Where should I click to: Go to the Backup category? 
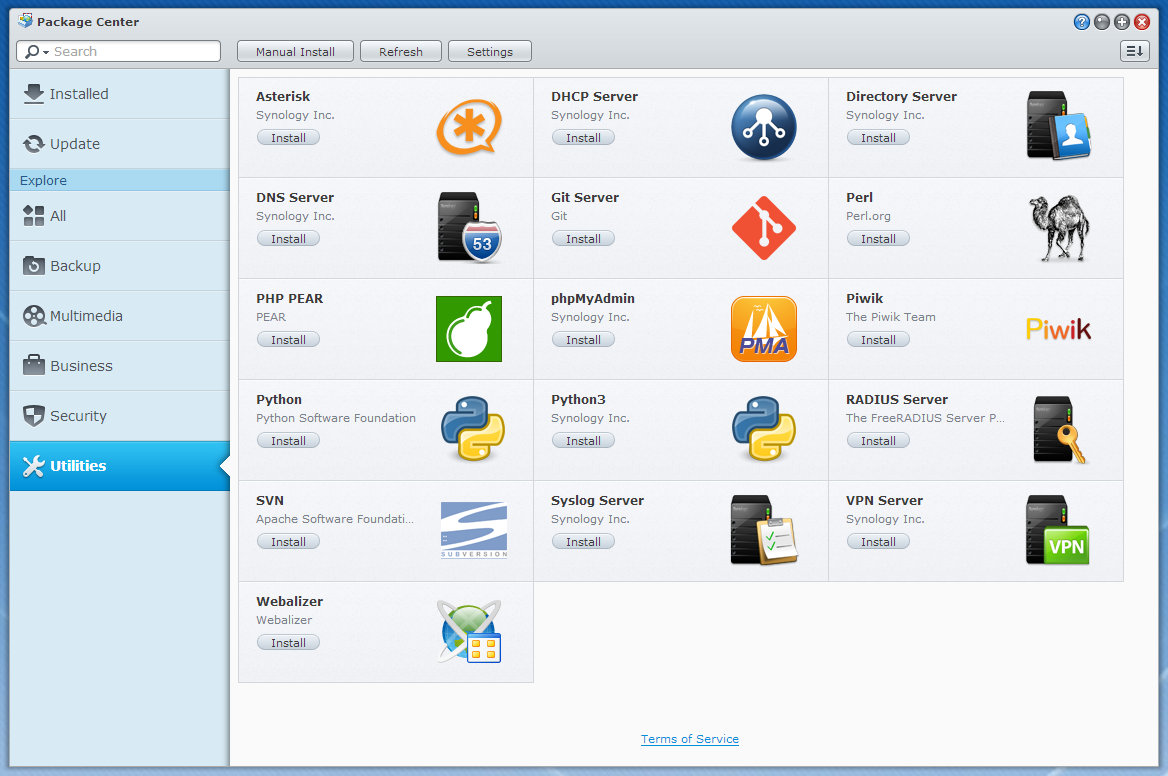click(119, 266)
